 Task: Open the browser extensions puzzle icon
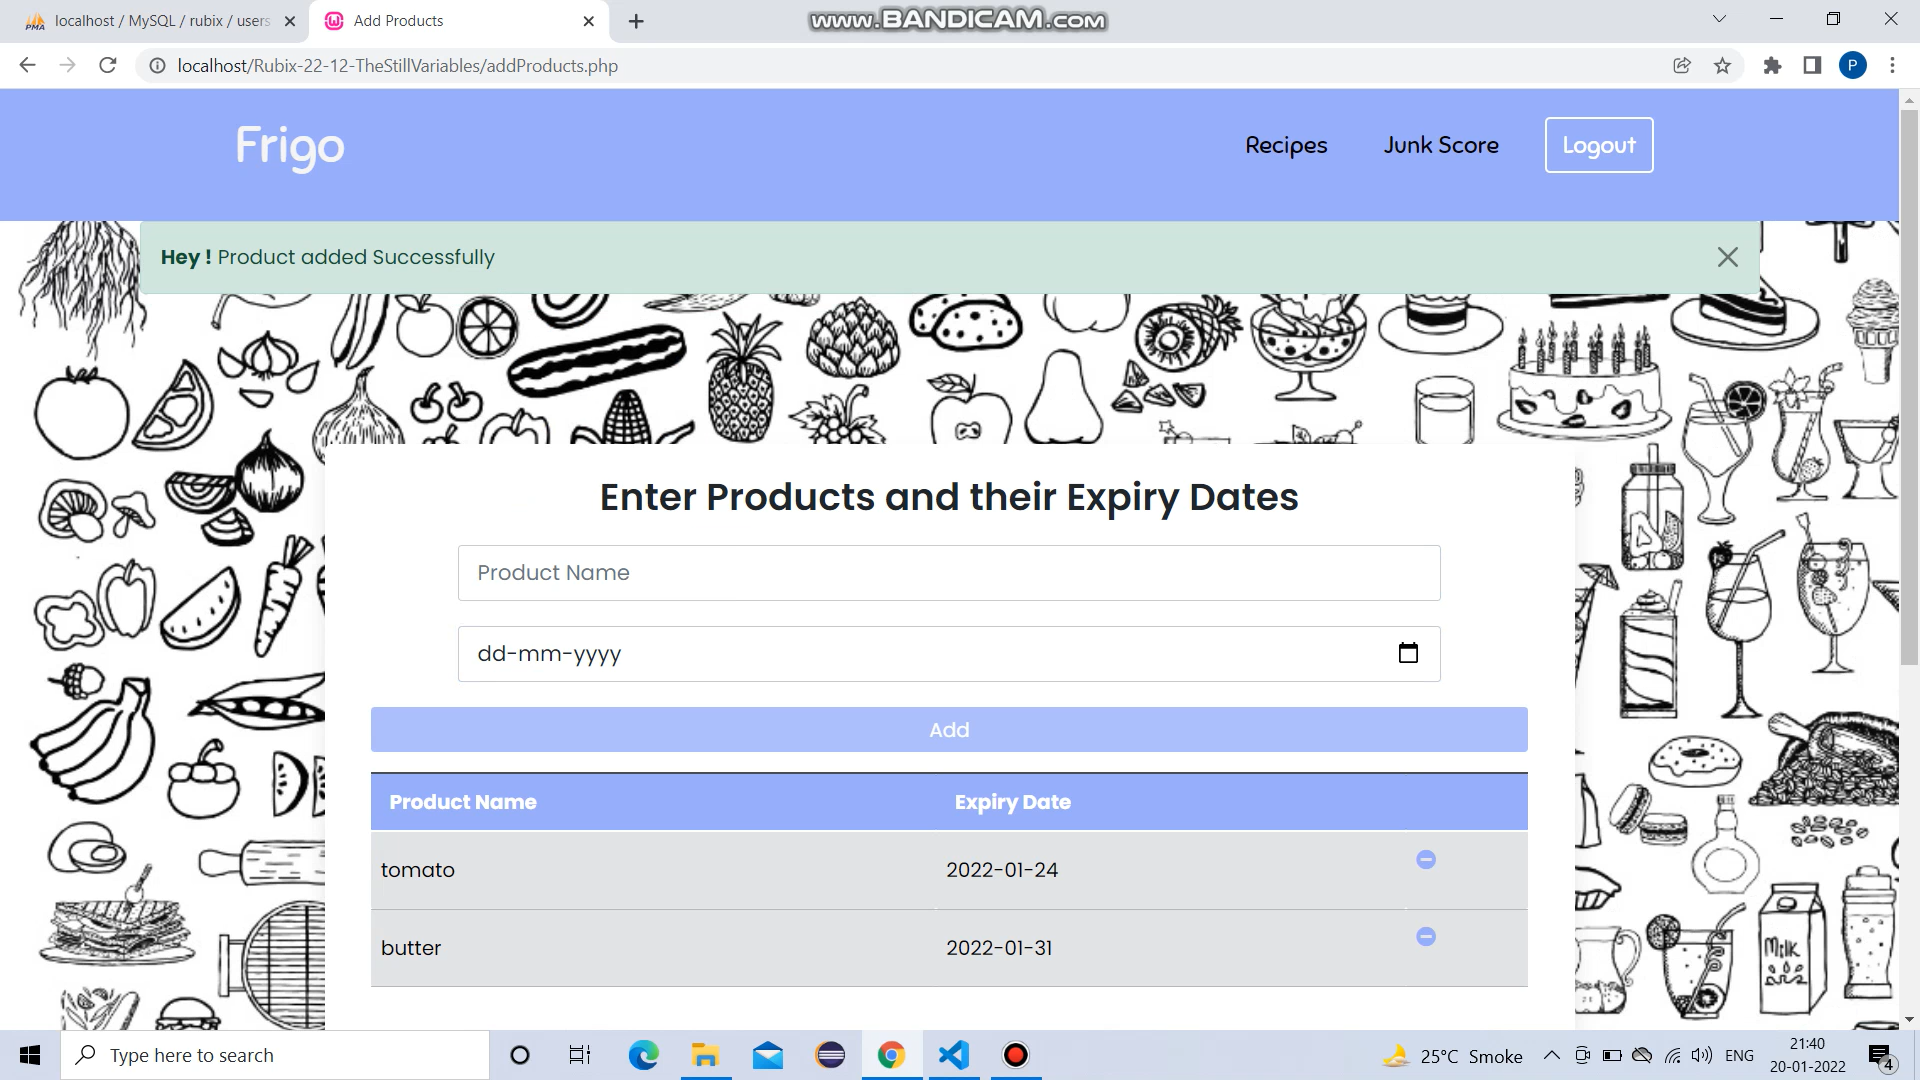click(1772, 65)
